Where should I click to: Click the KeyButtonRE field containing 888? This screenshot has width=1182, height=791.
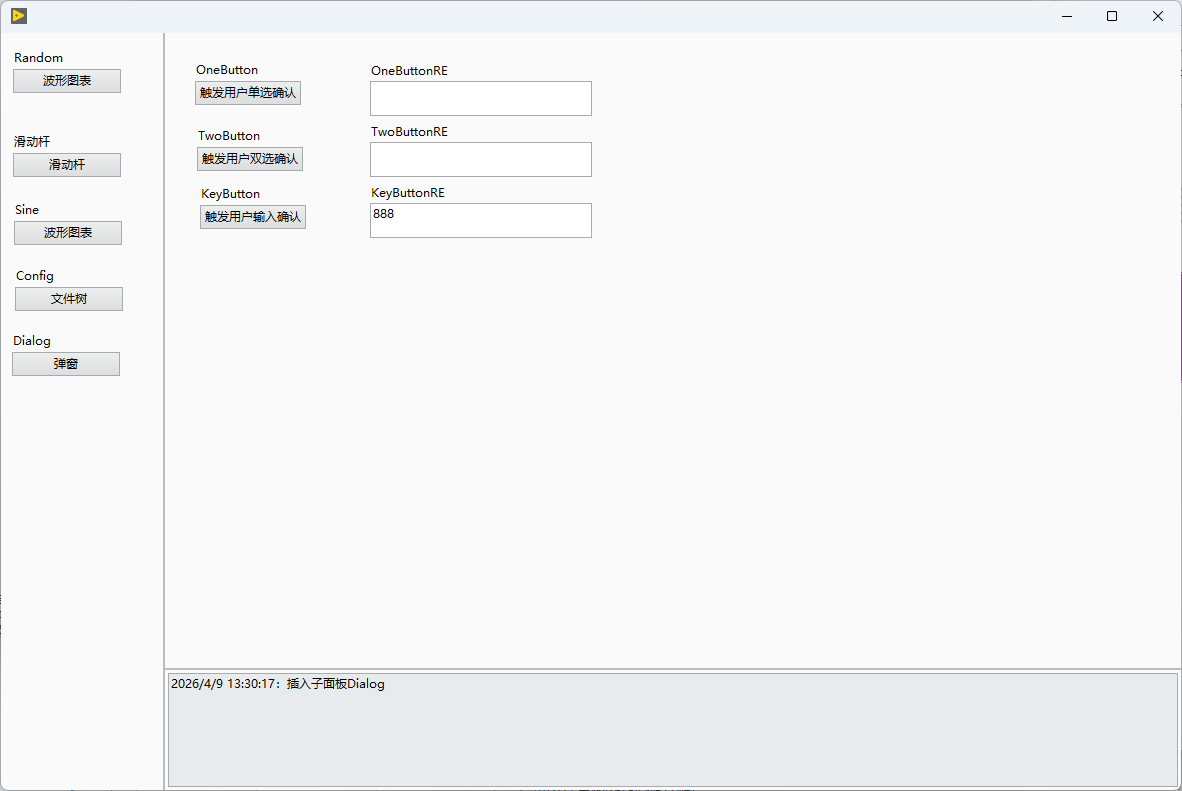[481, 220]
